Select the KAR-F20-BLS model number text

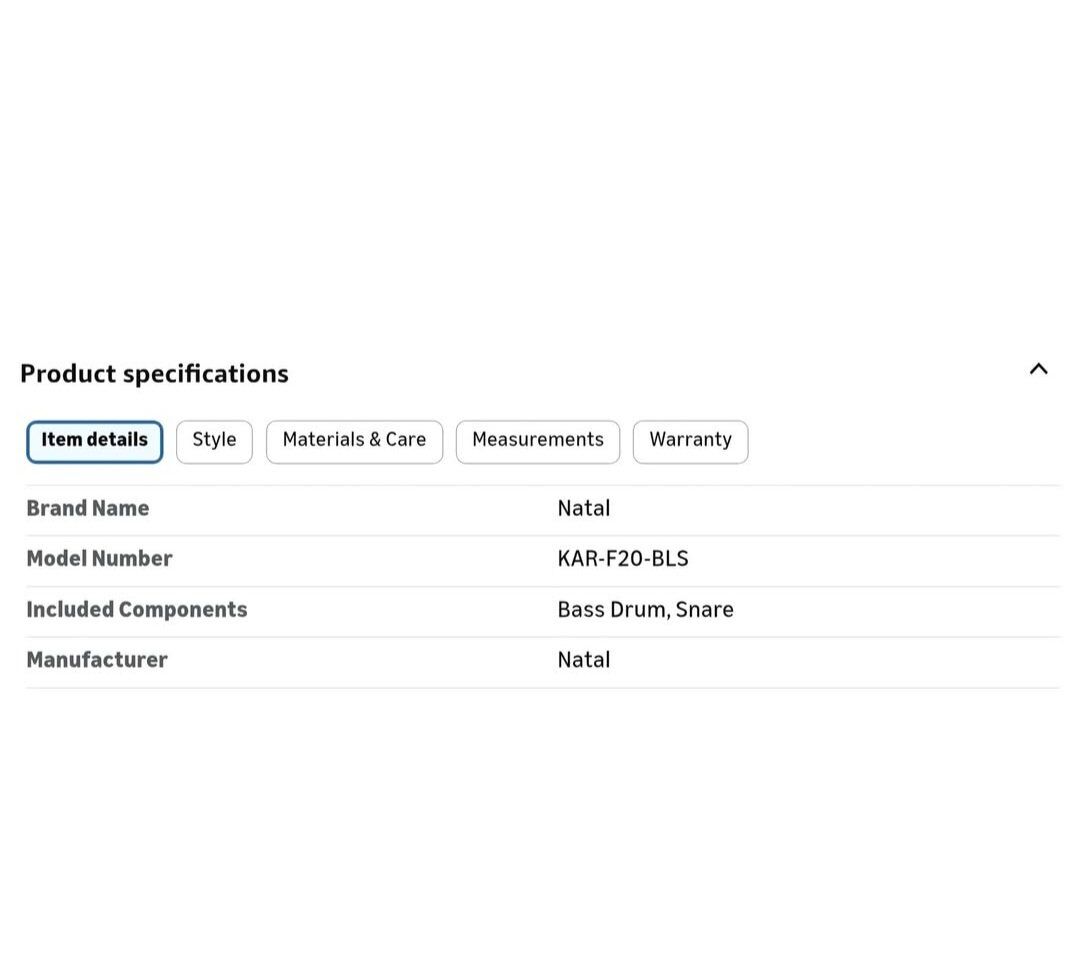[622, 559]
